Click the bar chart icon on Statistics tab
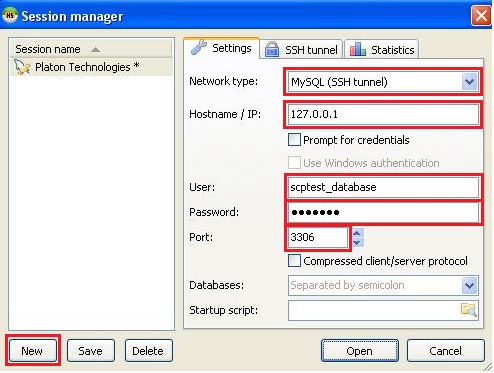Screen dimensions: 494x373 [358, 49]
